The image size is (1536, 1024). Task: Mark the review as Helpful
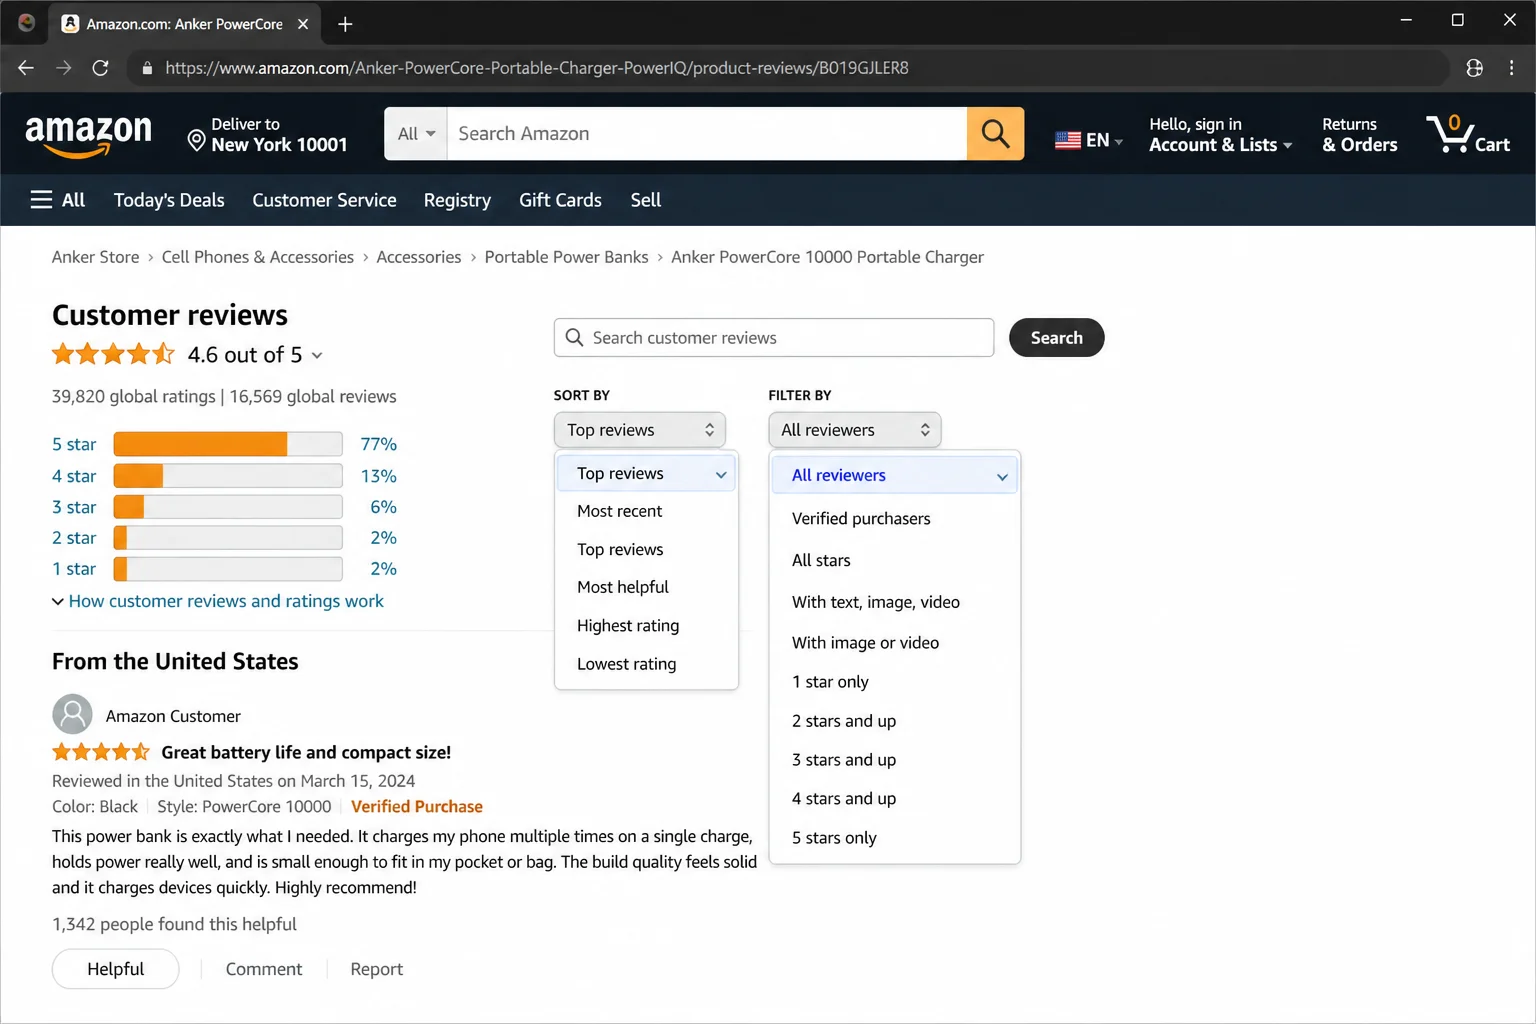tap(116, 969)
